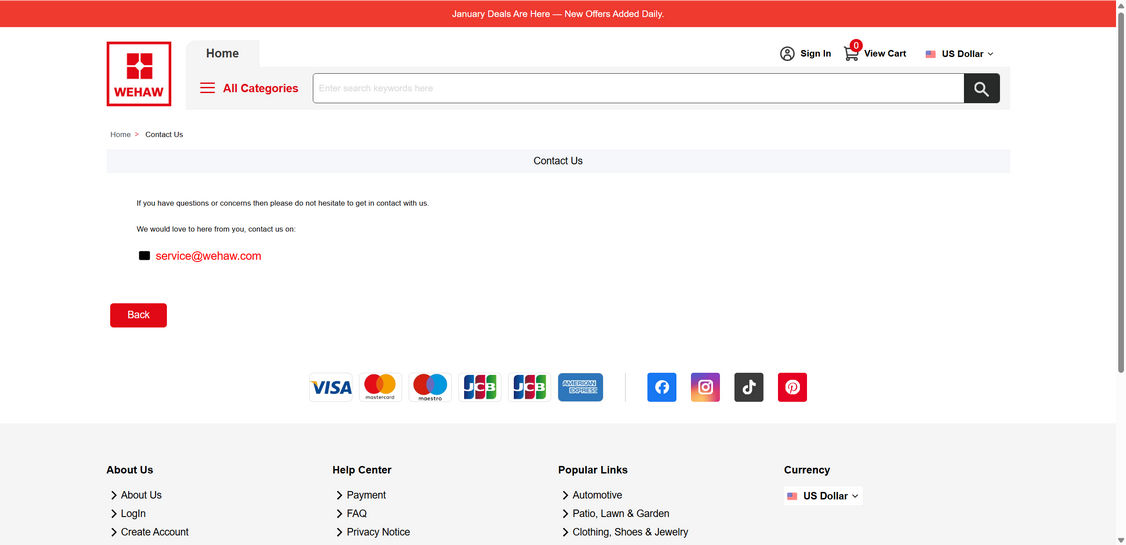Click the Sign In link
The image size is (1126, 545).
[816, 54]
